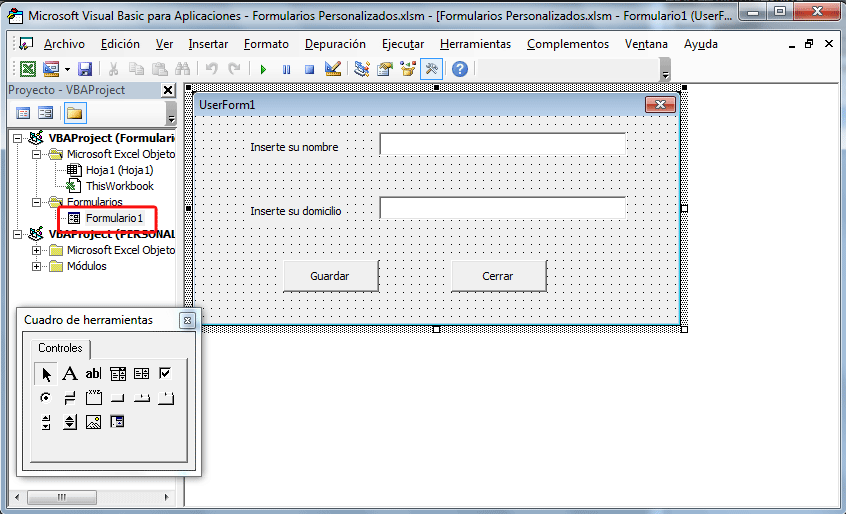The height and width of the screenshot is (514, 846).
Task: Click the Cut scissors icon
Action: pyautogui.click(x=113, y=69)
